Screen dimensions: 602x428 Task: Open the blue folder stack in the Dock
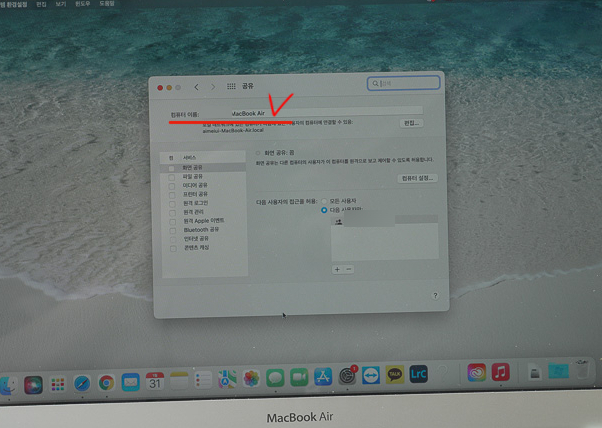click(x=558, y=370)
